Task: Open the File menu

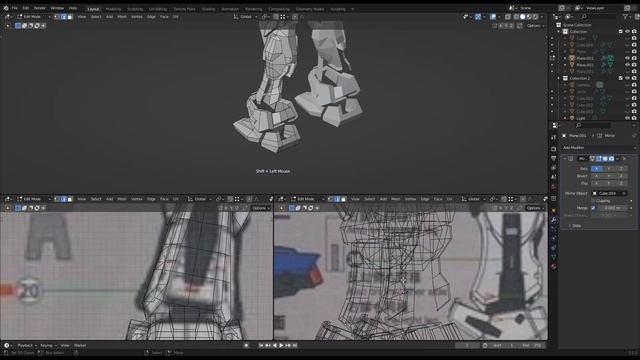Action: [x=15, y=8]
